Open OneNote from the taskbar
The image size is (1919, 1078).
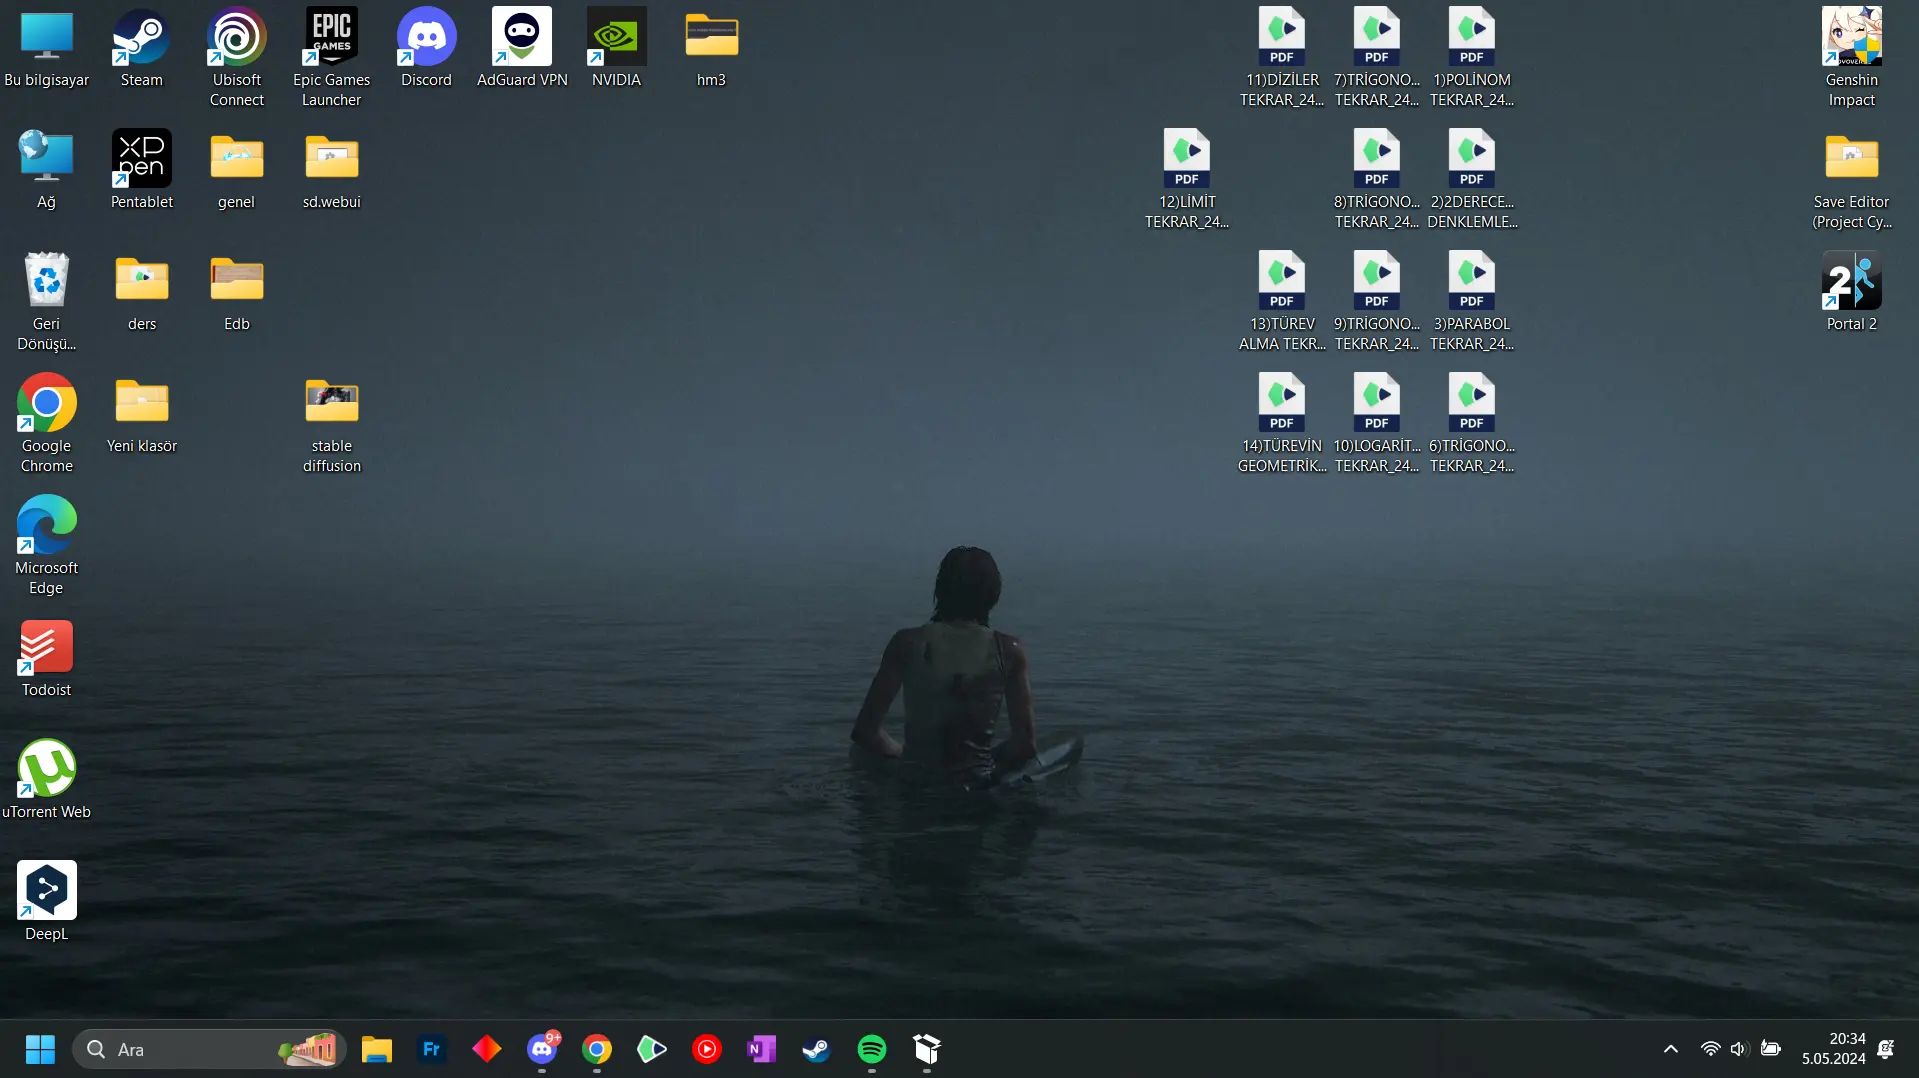762,1049
